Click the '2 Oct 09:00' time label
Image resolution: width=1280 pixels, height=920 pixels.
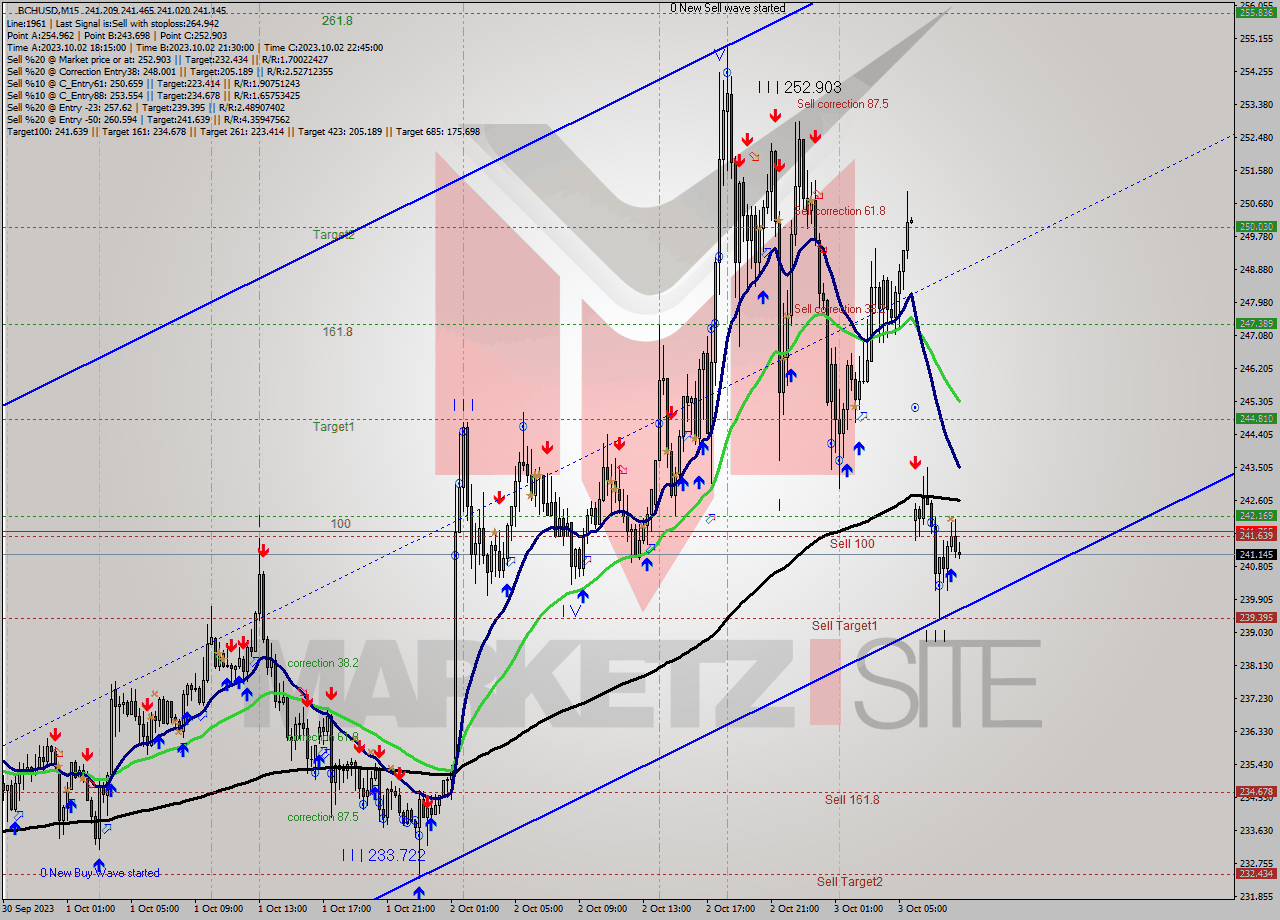[x=604, y=909]
